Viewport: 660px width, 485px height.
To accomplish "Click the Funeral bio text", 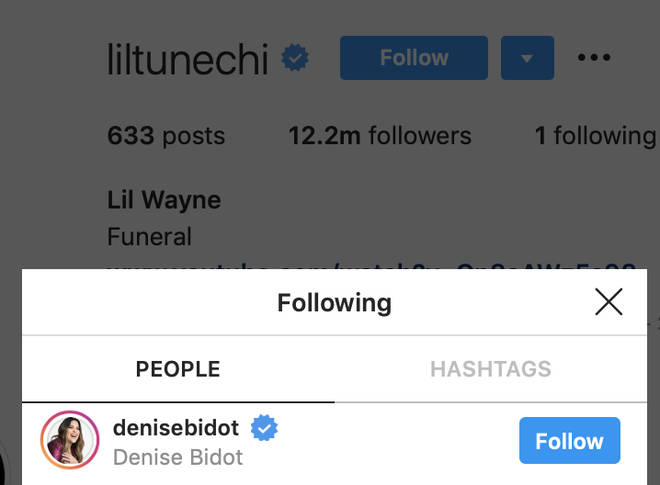I will 149,236.
